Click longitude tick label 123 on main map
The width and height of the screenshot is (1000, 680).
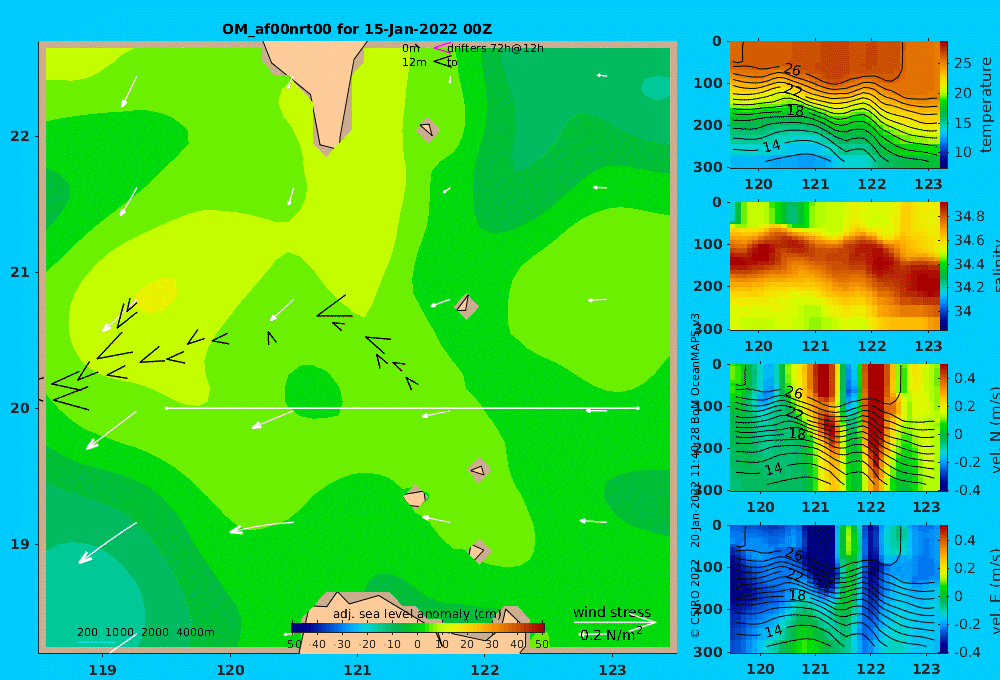pyautogui.click(x=612, y=670)
